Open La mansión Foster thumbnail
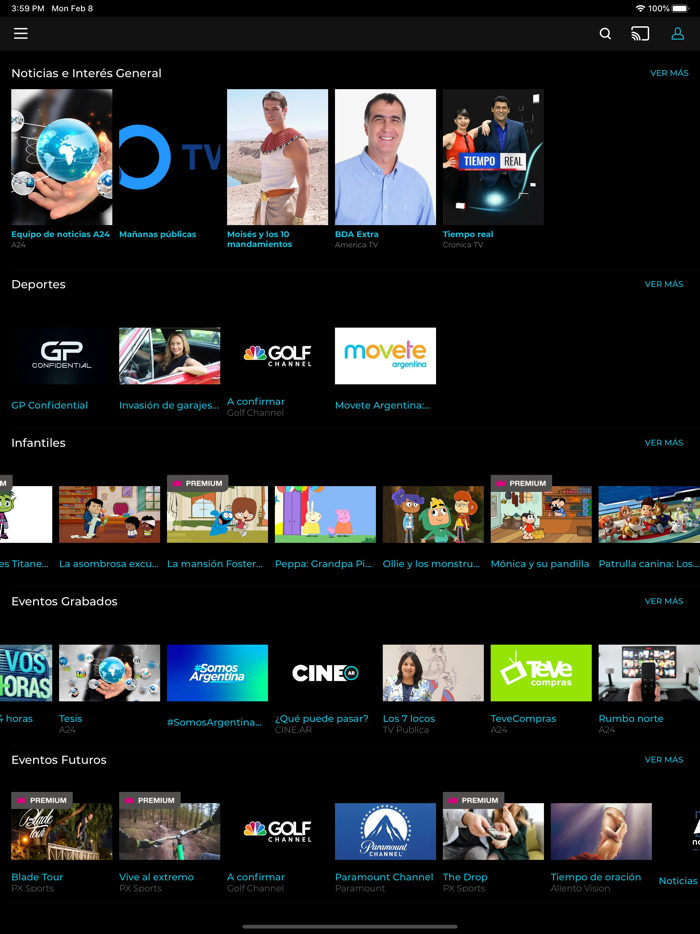The height and width of the screenshot is (934, 700). (217, 514)
